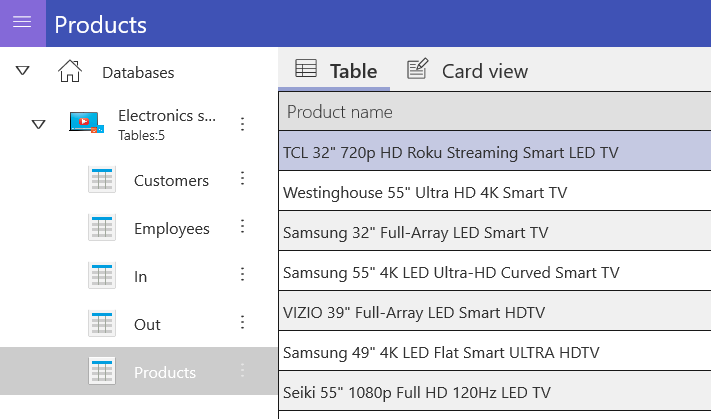The height and width of the screenshot is (419, 711).
Task: Select the VIZIO 39" Full-Array LED row
Action: coord(495,312)
